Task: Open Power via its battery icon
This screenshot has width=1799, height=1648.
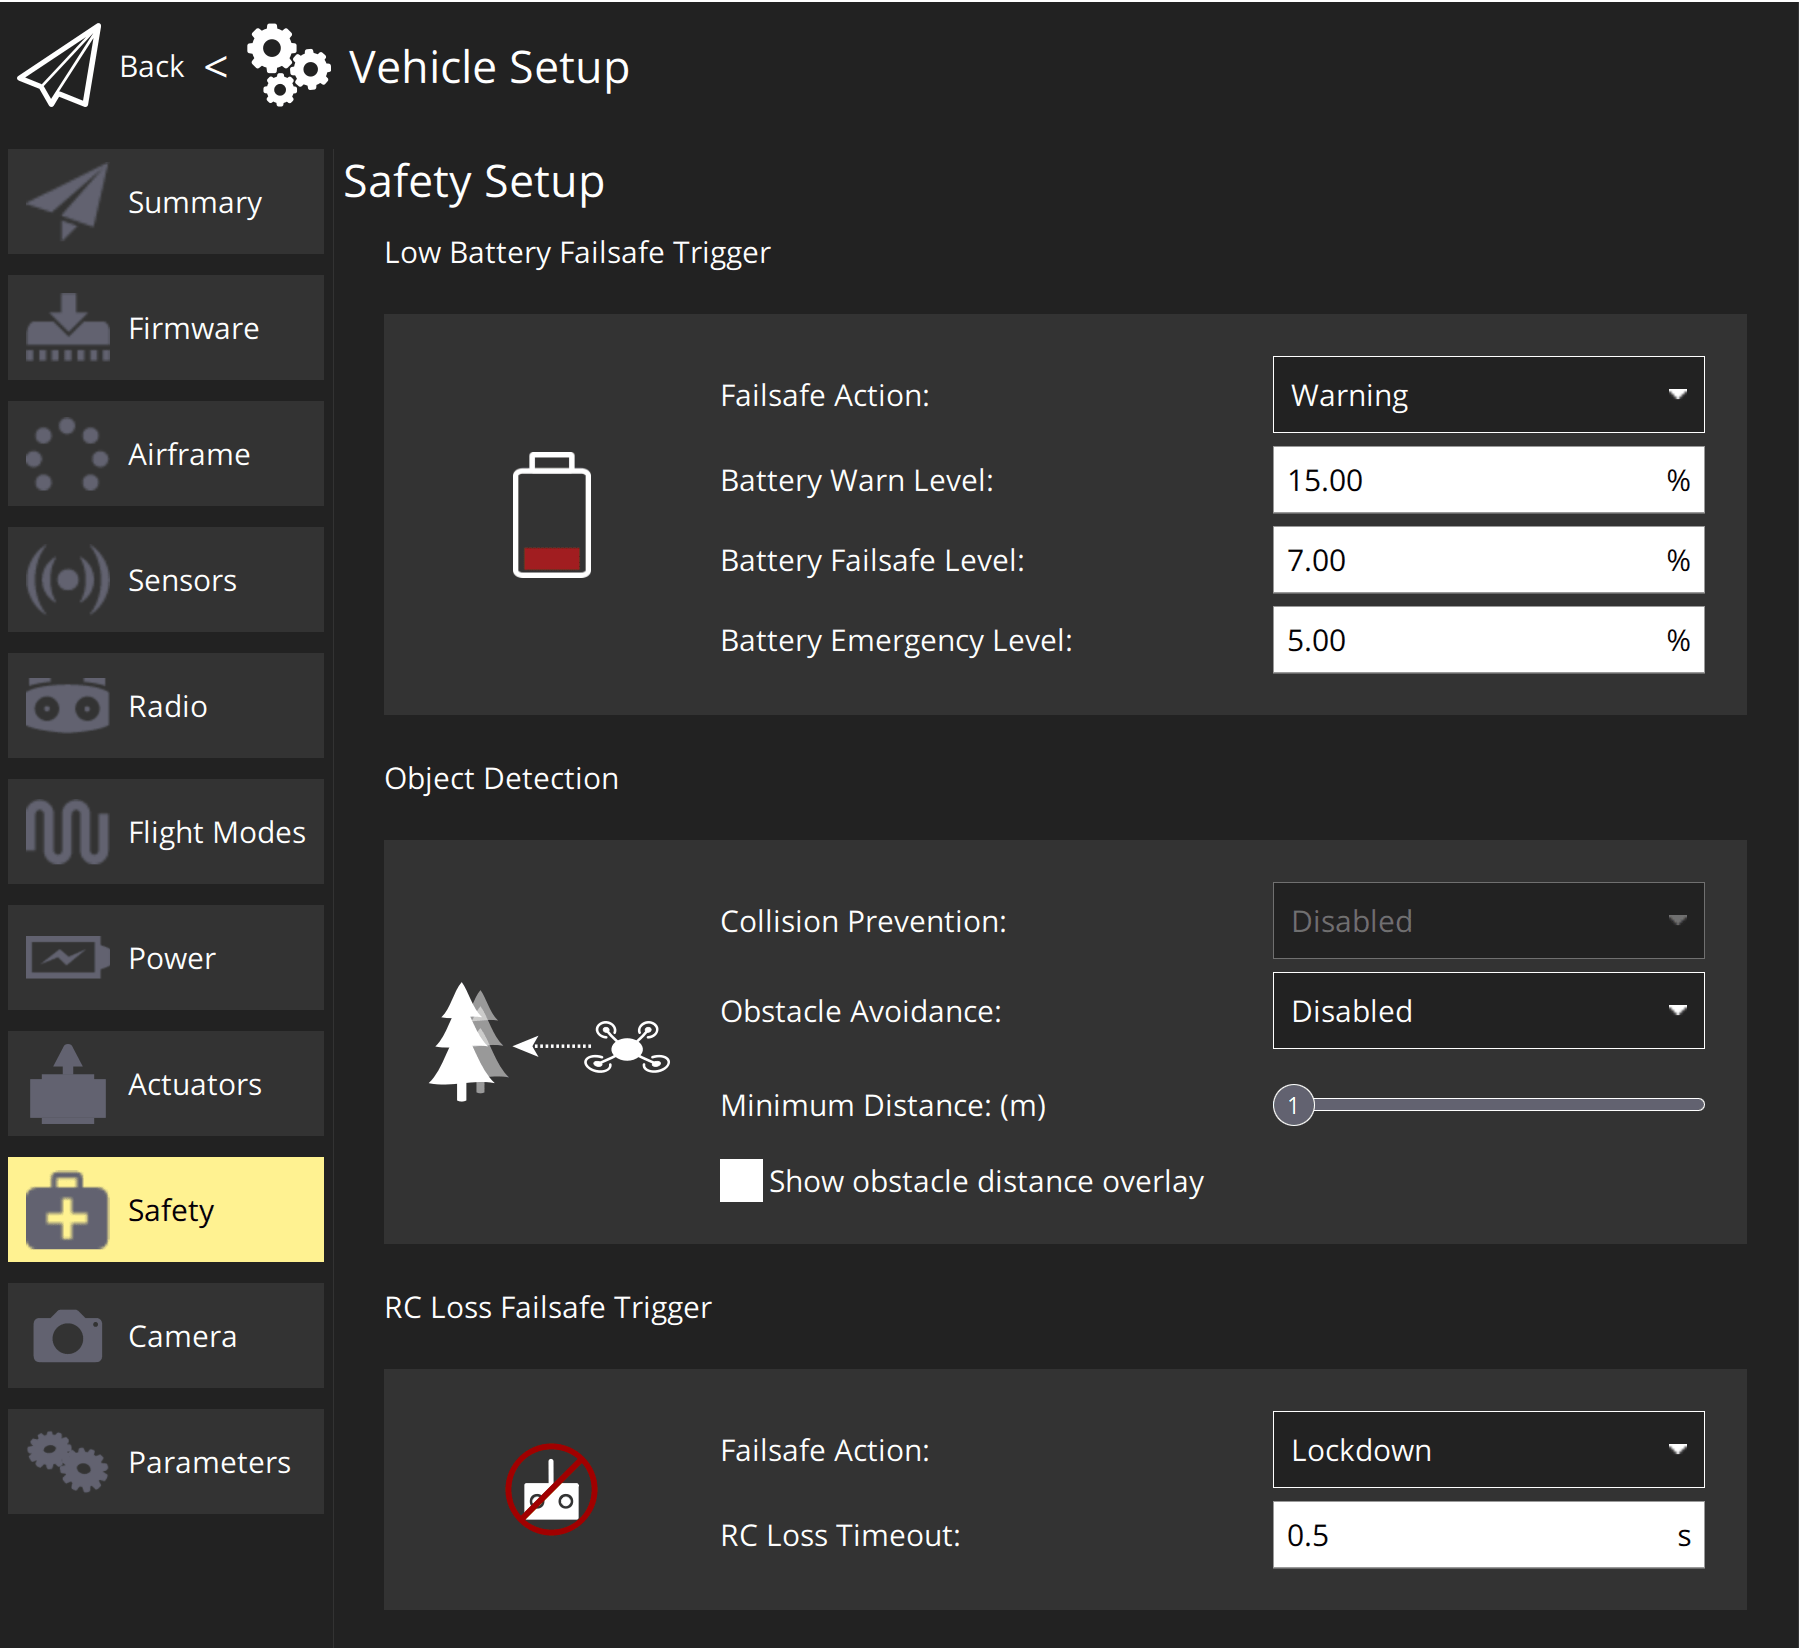Action: coord(67,958)
